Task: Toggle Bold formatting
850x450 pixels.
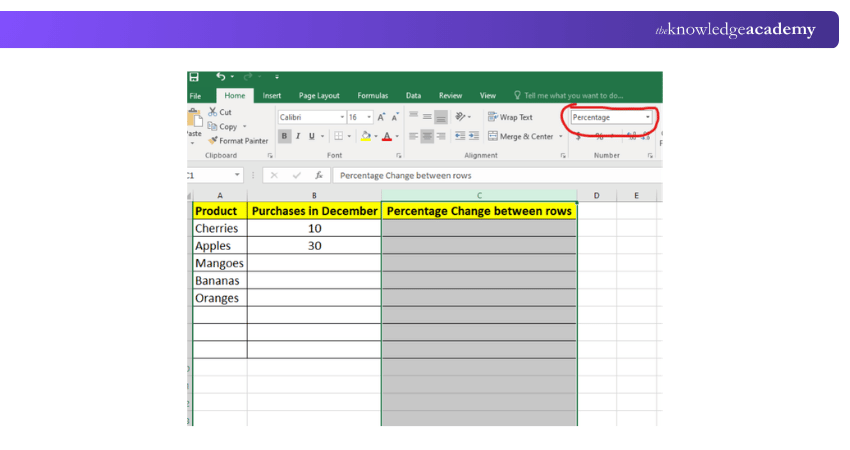Action: 284,136
